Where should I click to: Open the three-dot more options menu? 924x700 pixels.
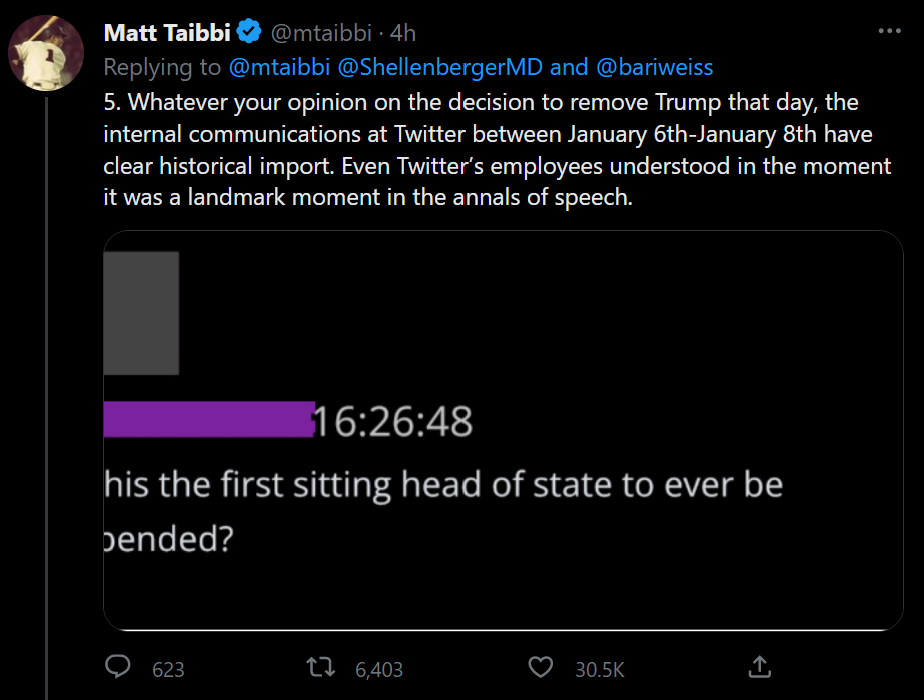[x=889, y=32]
